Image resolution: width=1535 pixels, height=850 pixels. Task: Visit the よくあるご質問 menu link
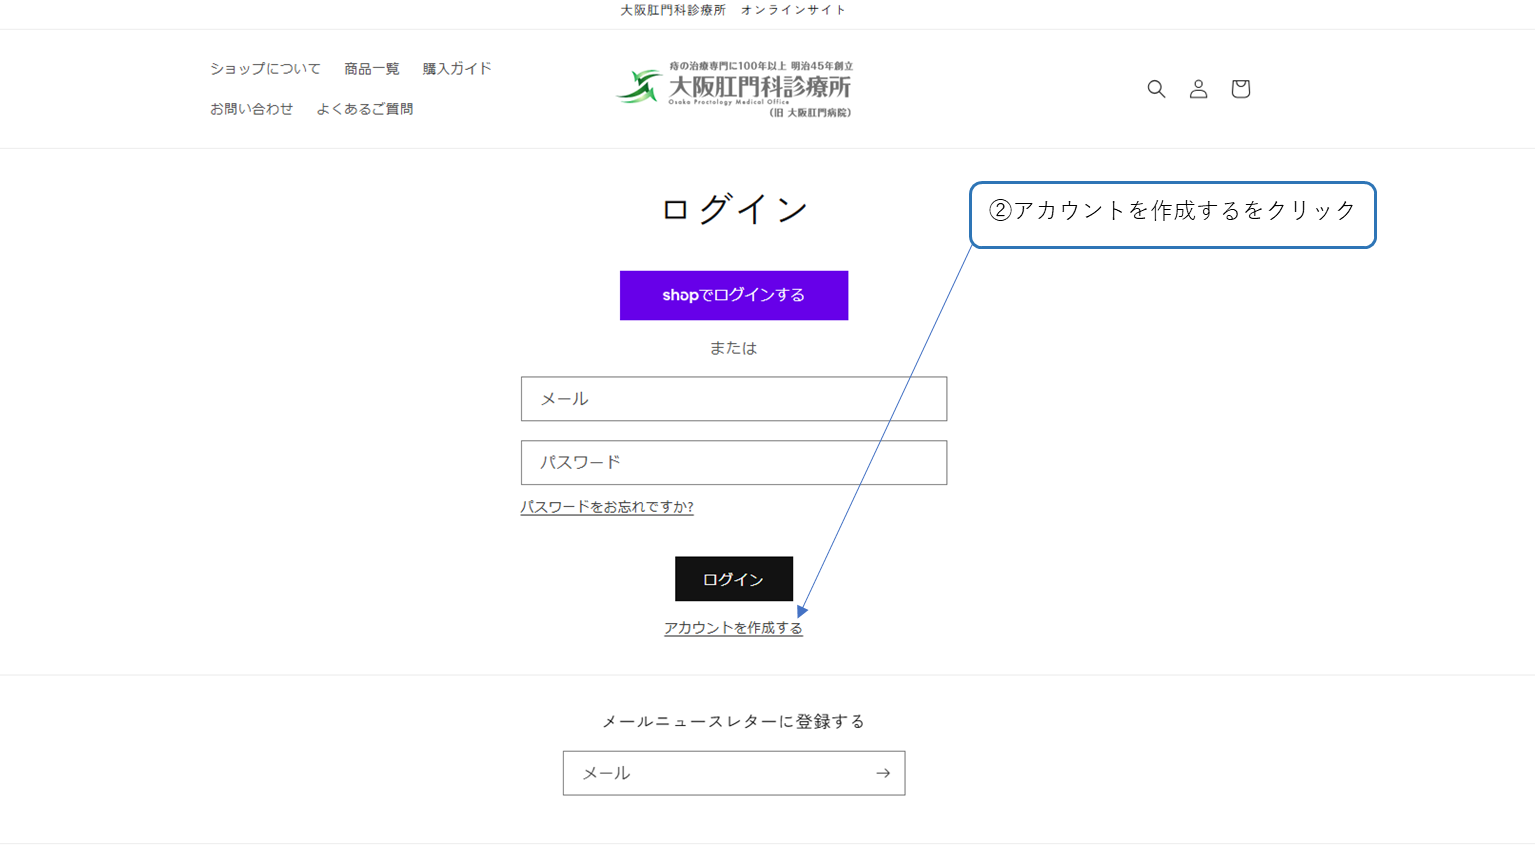(x=364, y=109)
